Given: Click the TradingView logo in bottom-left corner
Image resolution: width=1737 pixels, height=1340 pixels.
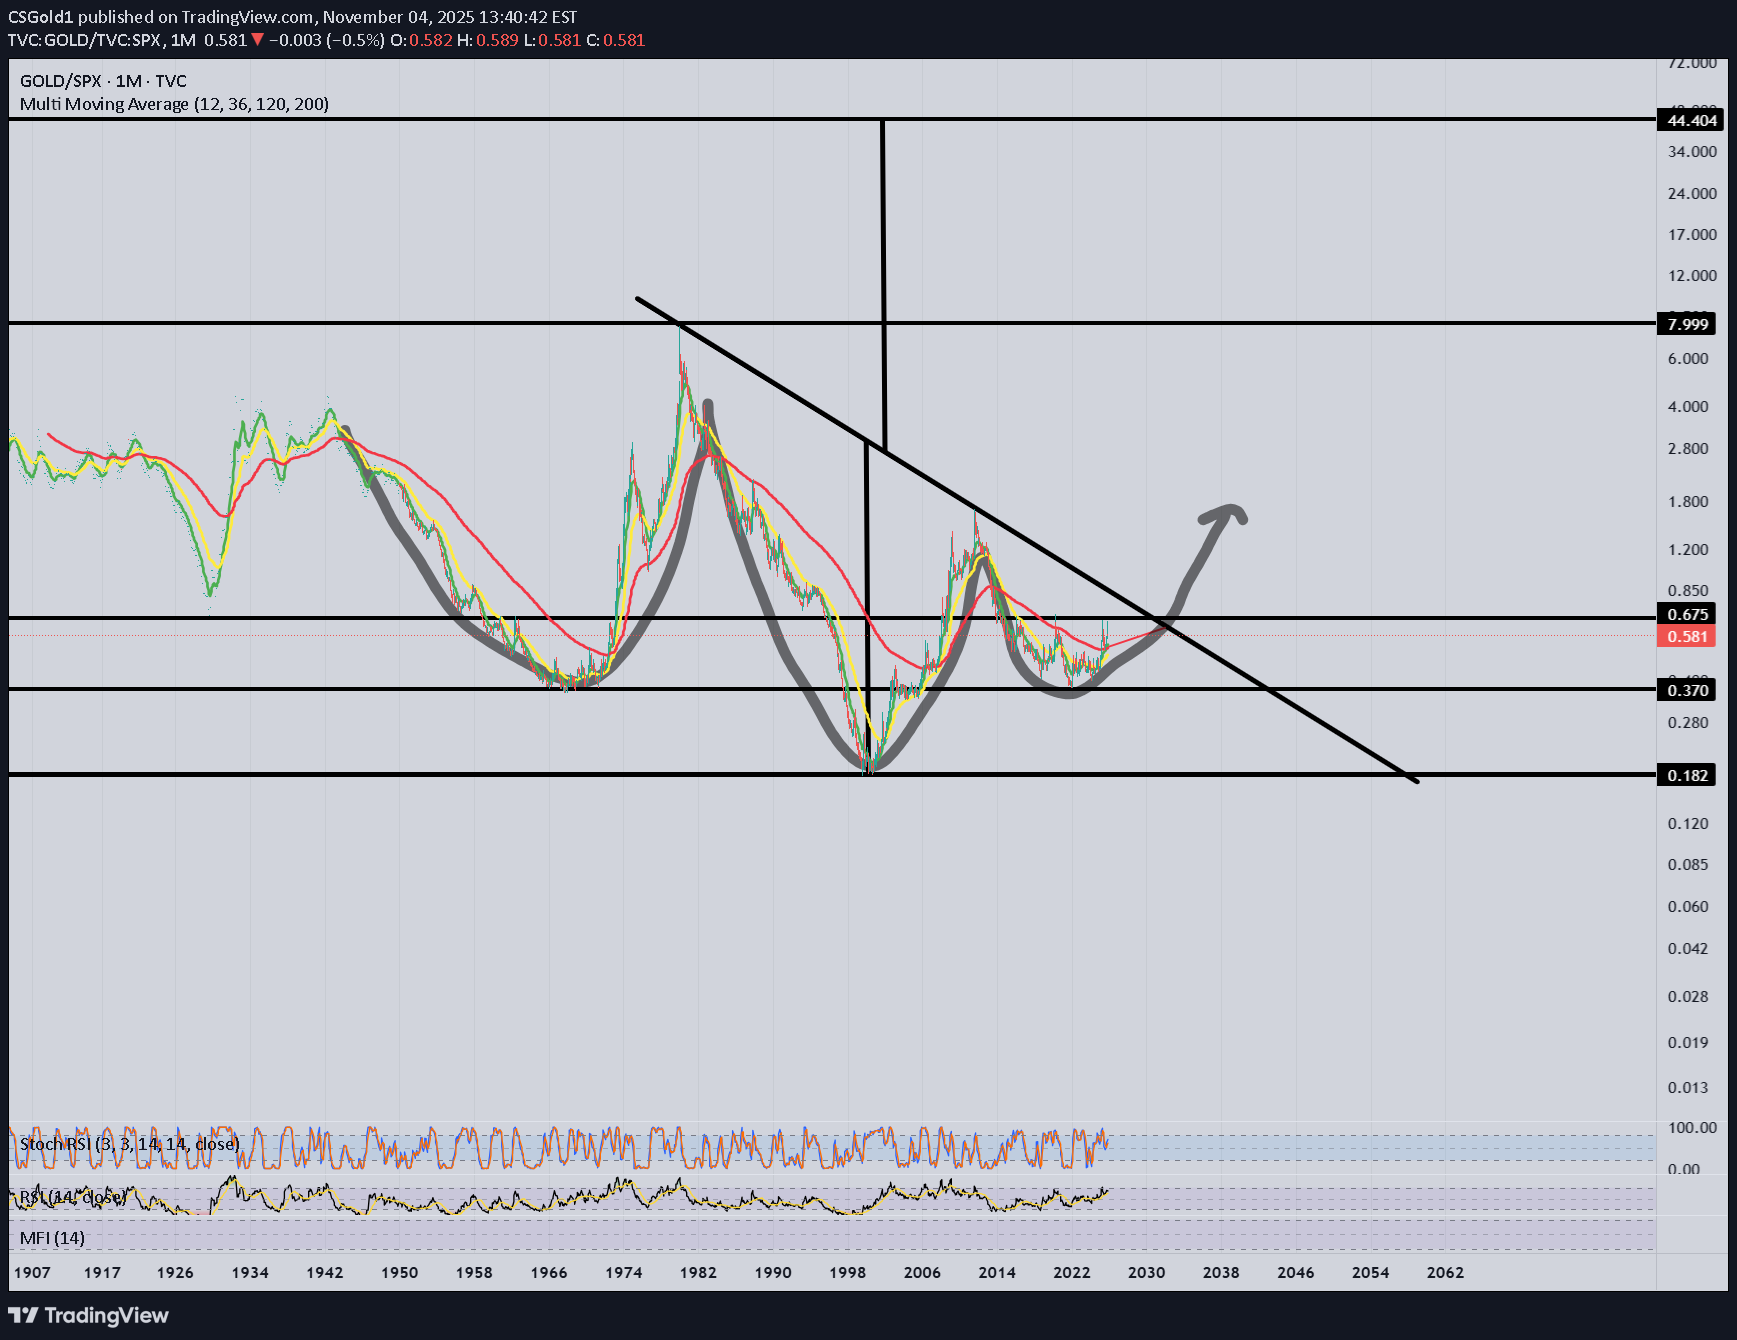Looking at the screenshot, I should (x=89, y=1315).
